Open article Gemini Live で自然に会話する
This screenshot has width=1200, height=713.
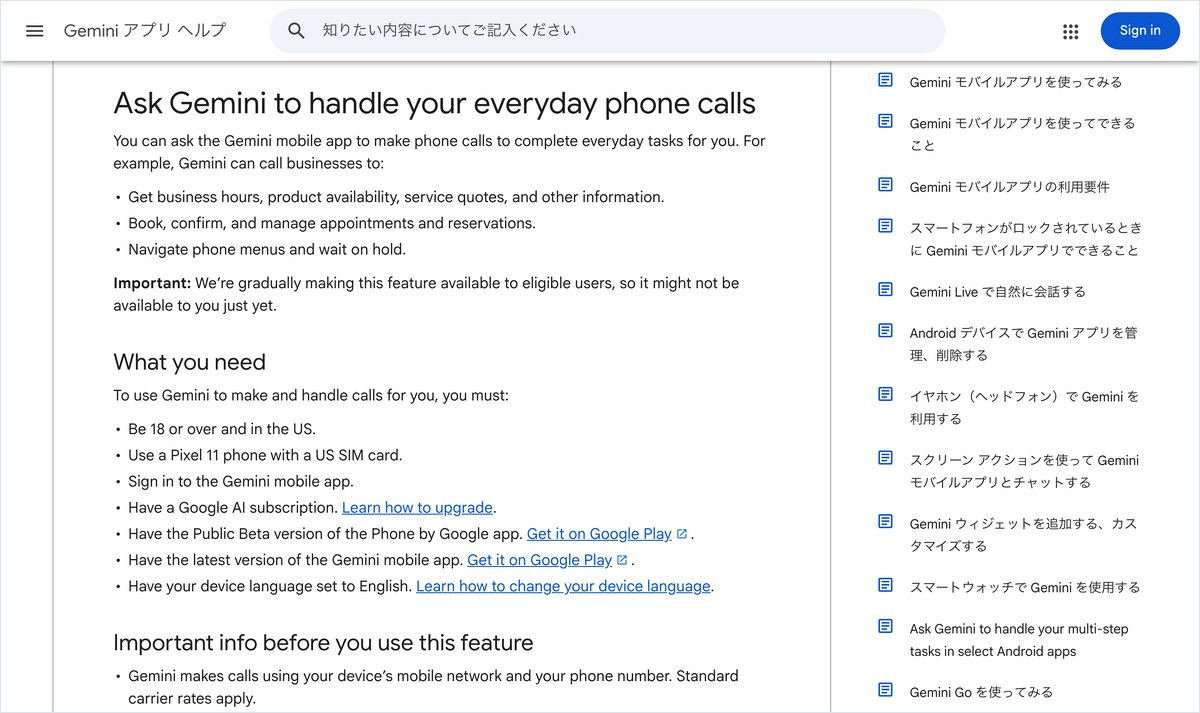(x=998, y=292)
